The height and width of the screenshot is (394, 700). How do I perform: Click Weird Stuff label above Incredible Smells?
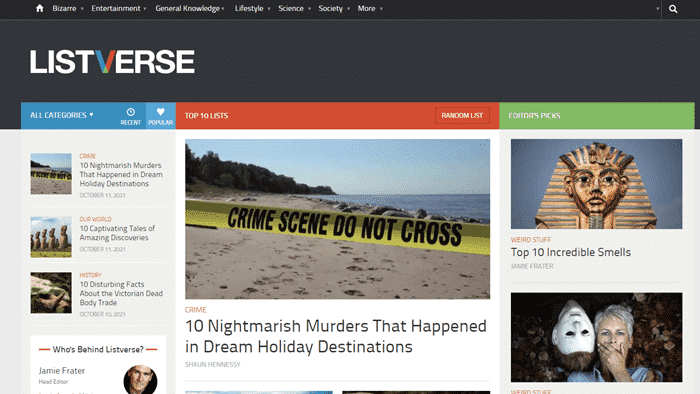click(x=531, y=240)
